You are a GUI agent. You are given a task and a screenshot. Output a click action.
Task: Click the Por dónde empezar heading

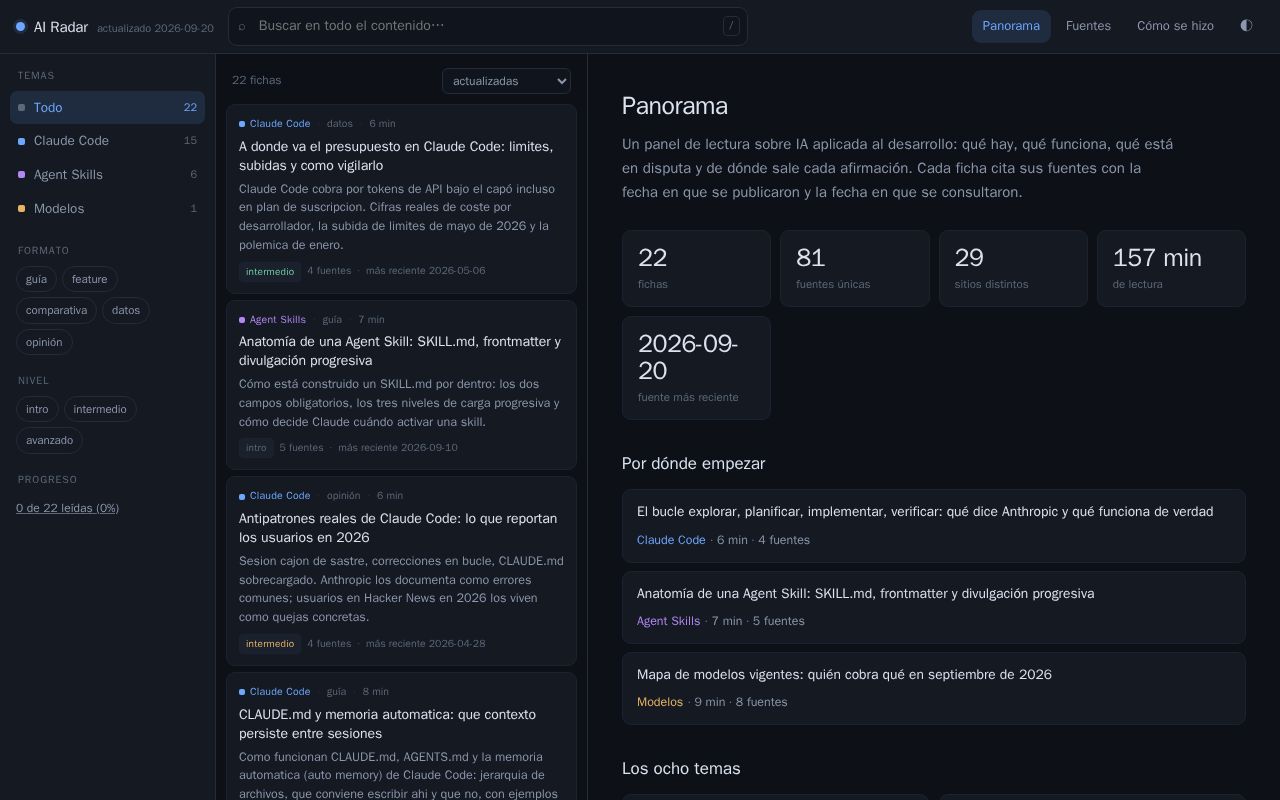pos(693,463)
